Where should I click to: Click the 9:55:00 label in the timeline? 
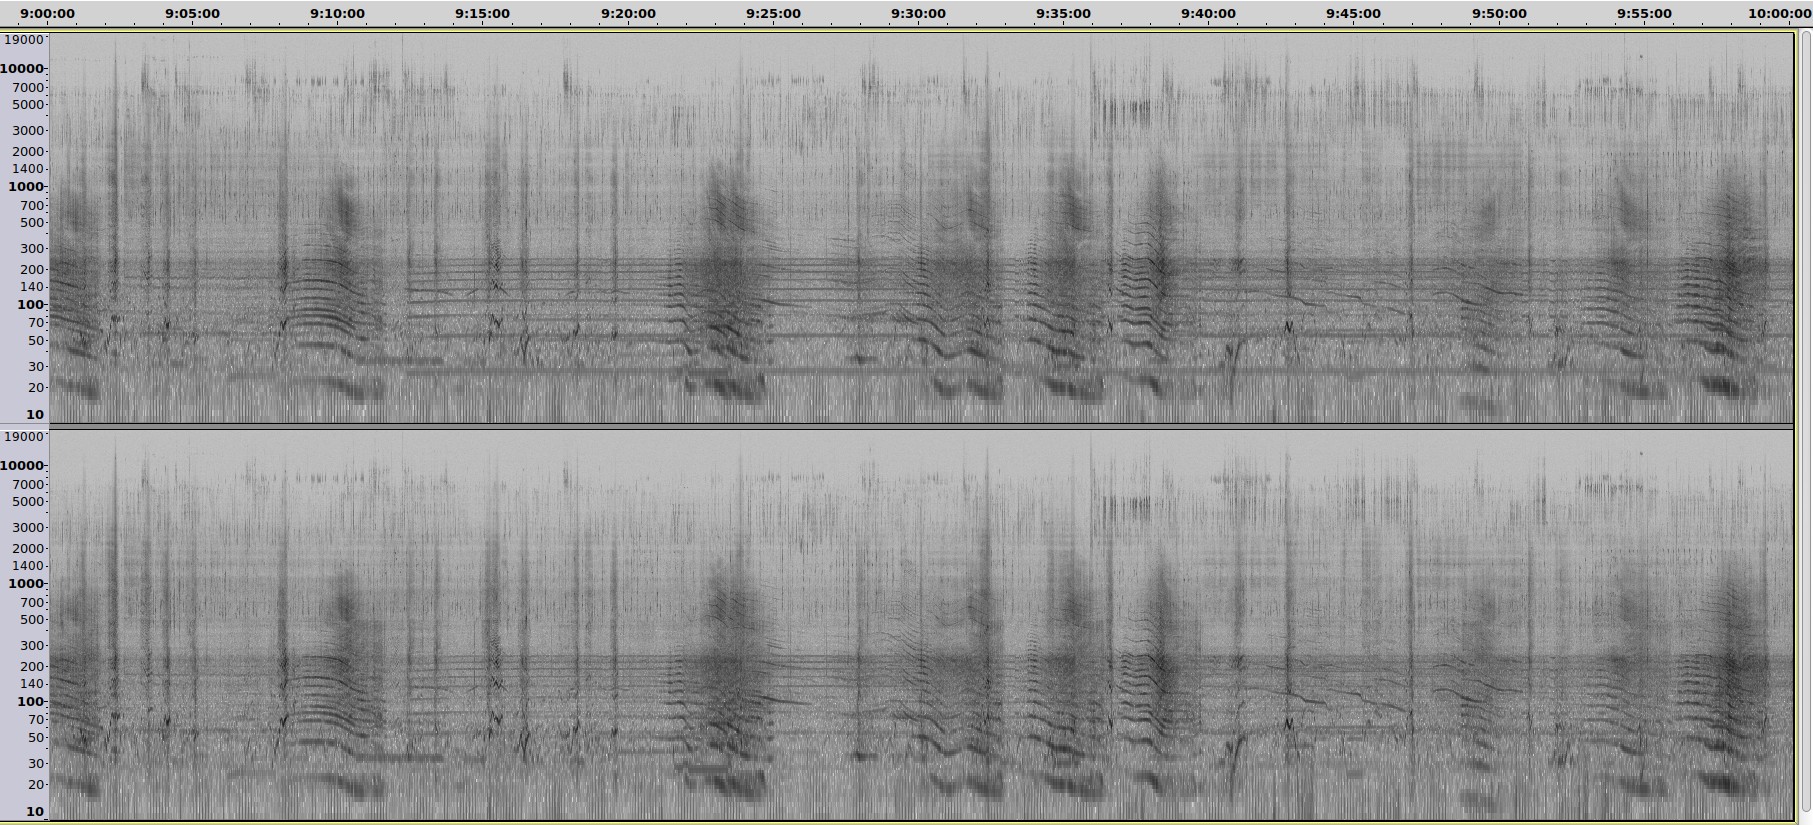pyautogui.click(x=1644, y=13)
